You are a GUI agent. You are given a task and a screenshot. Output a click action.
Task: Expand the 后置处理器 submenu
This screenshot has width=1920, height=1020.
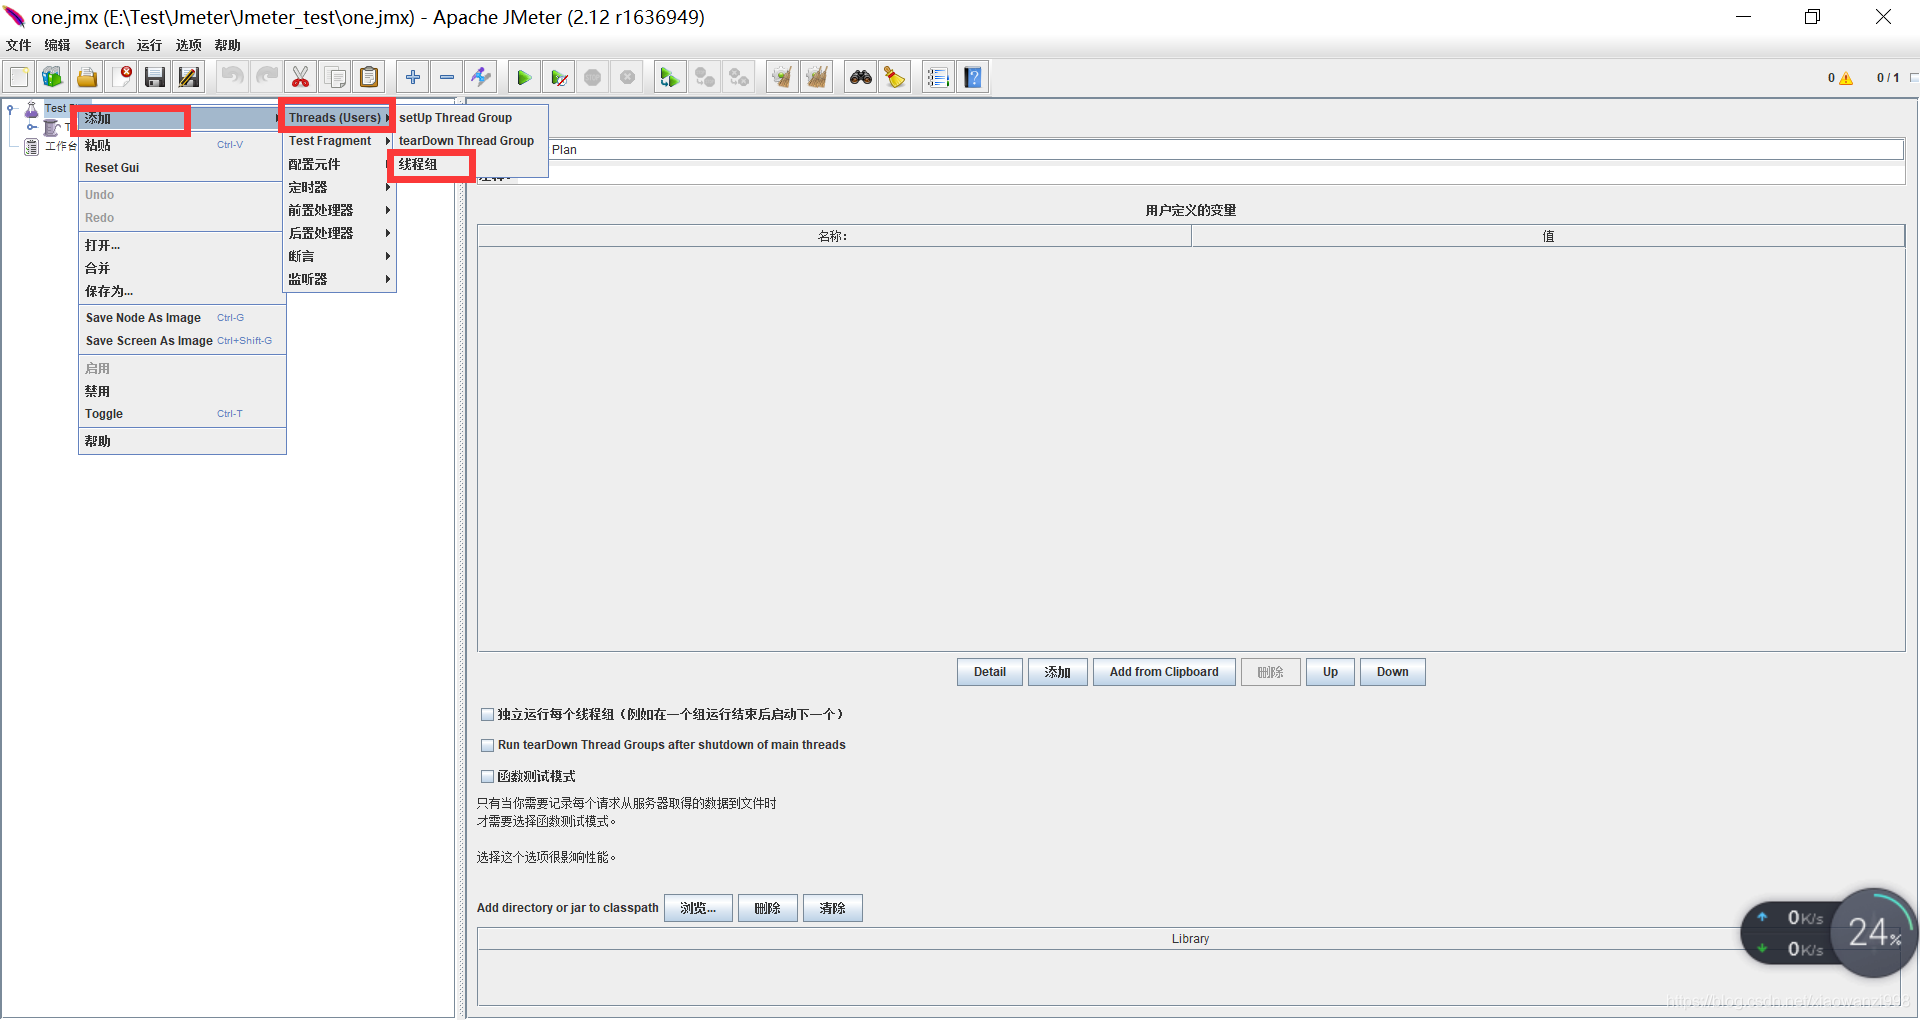coord(339,233)
